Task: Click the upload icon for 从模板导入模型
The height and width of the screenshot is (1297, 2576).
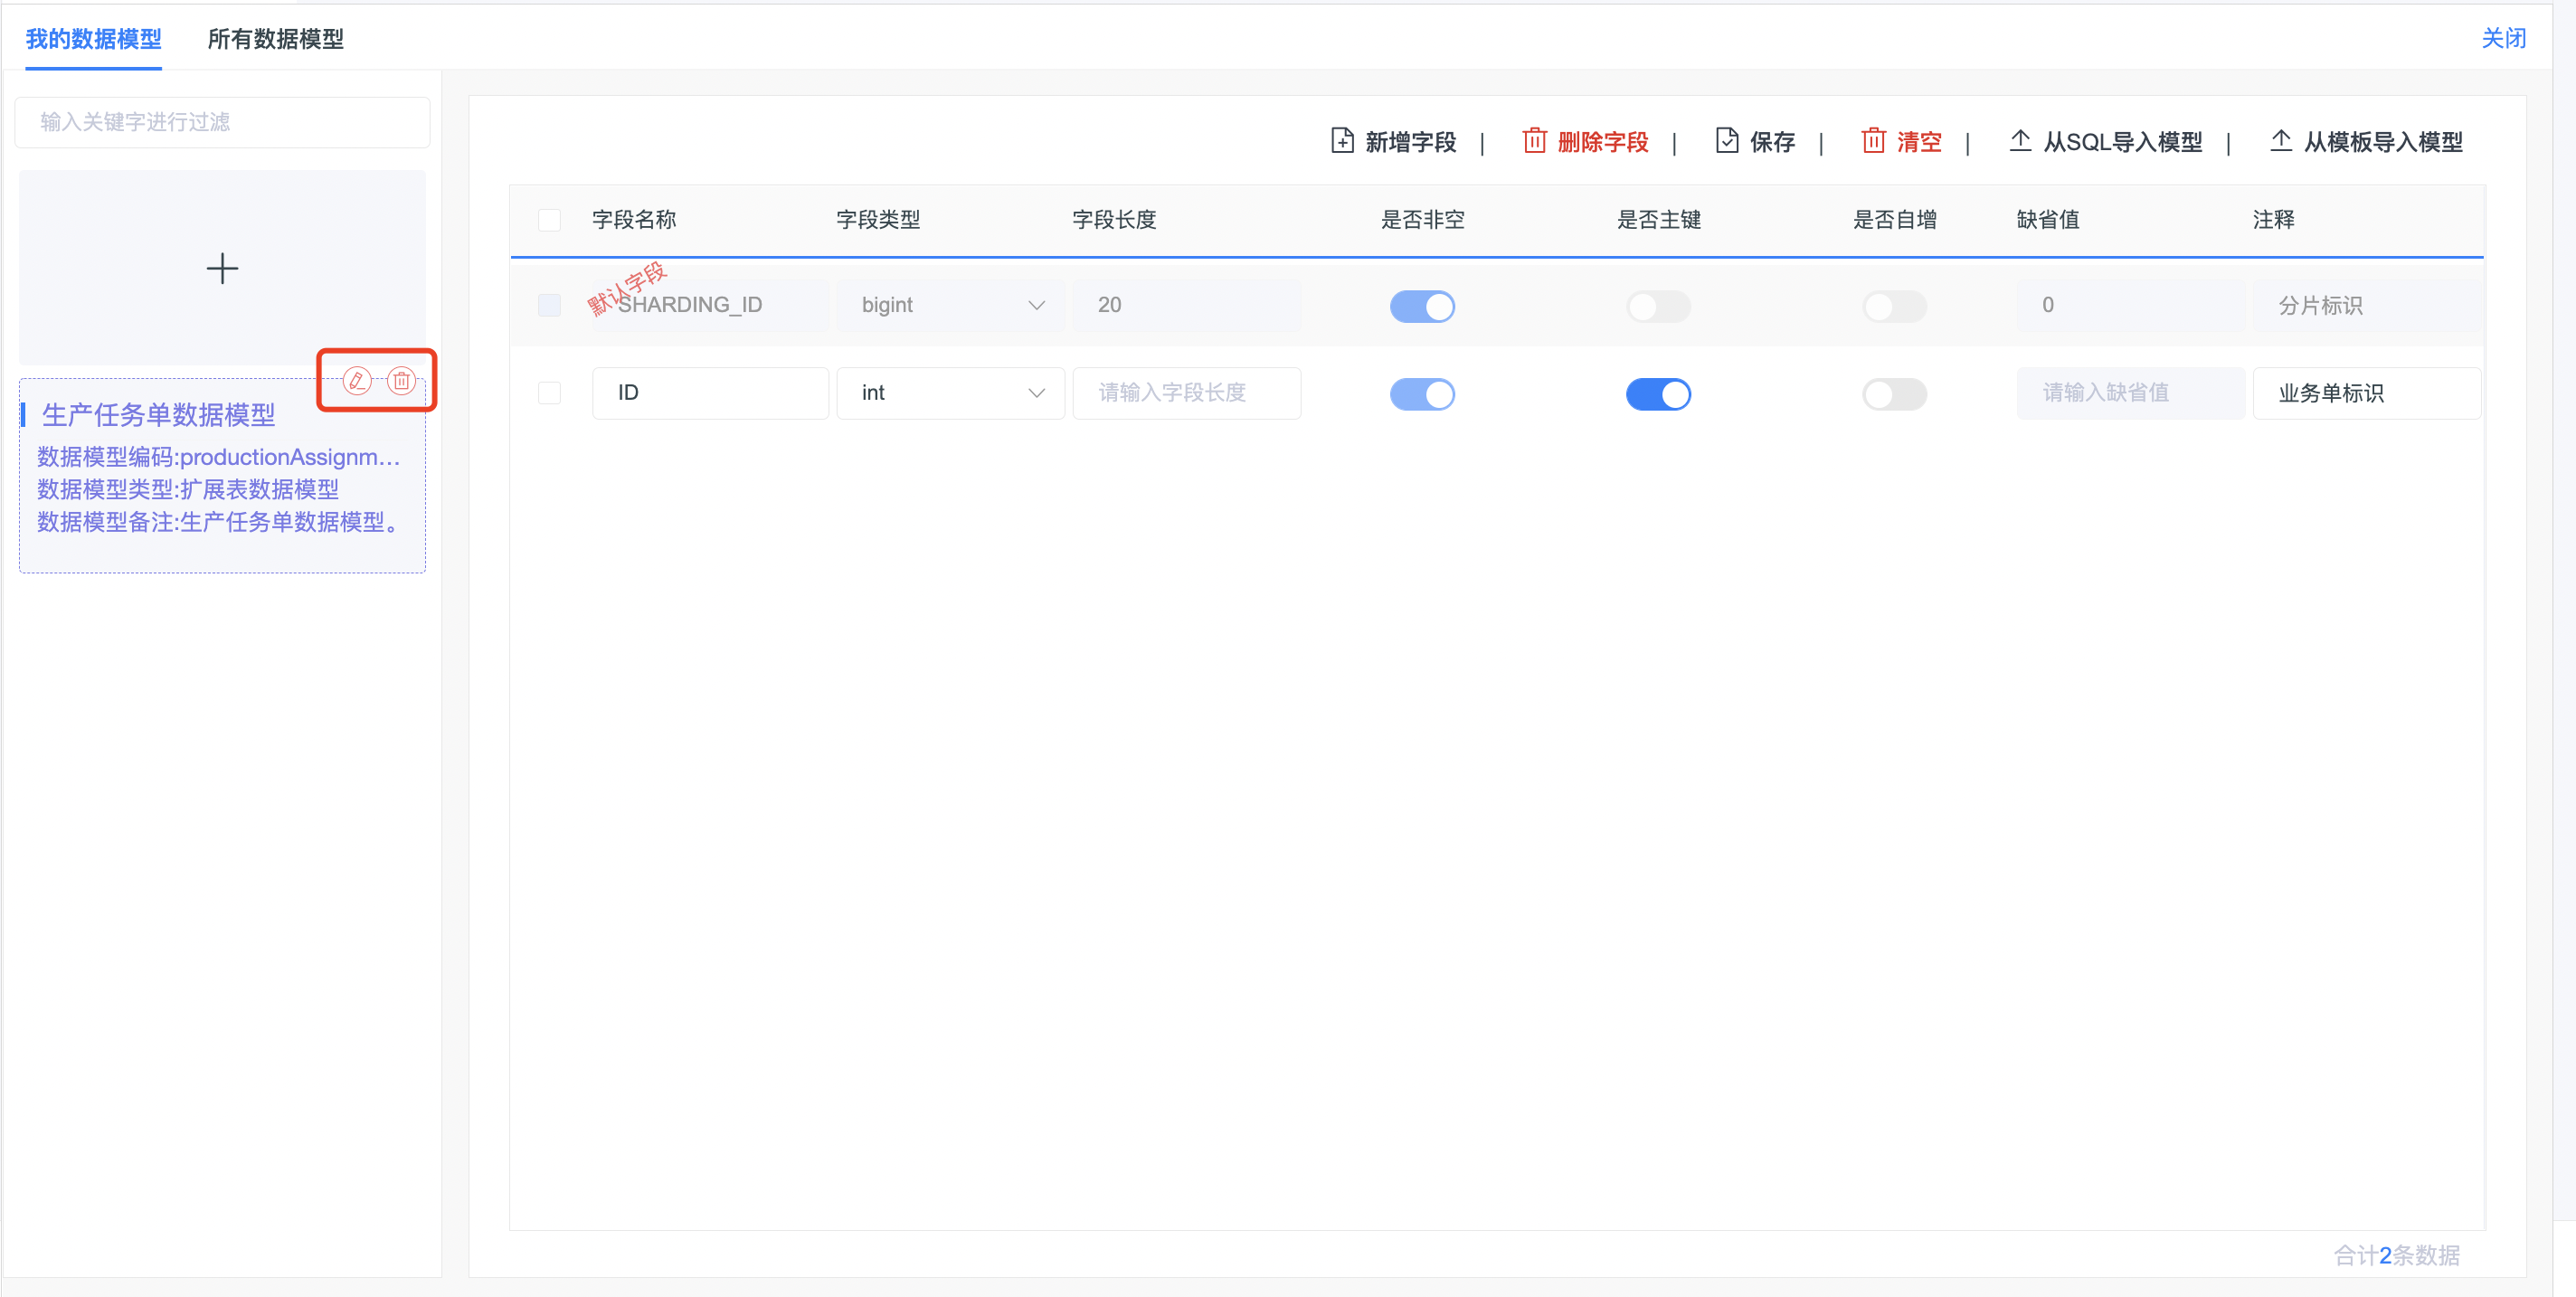Action: (2281, 141)
